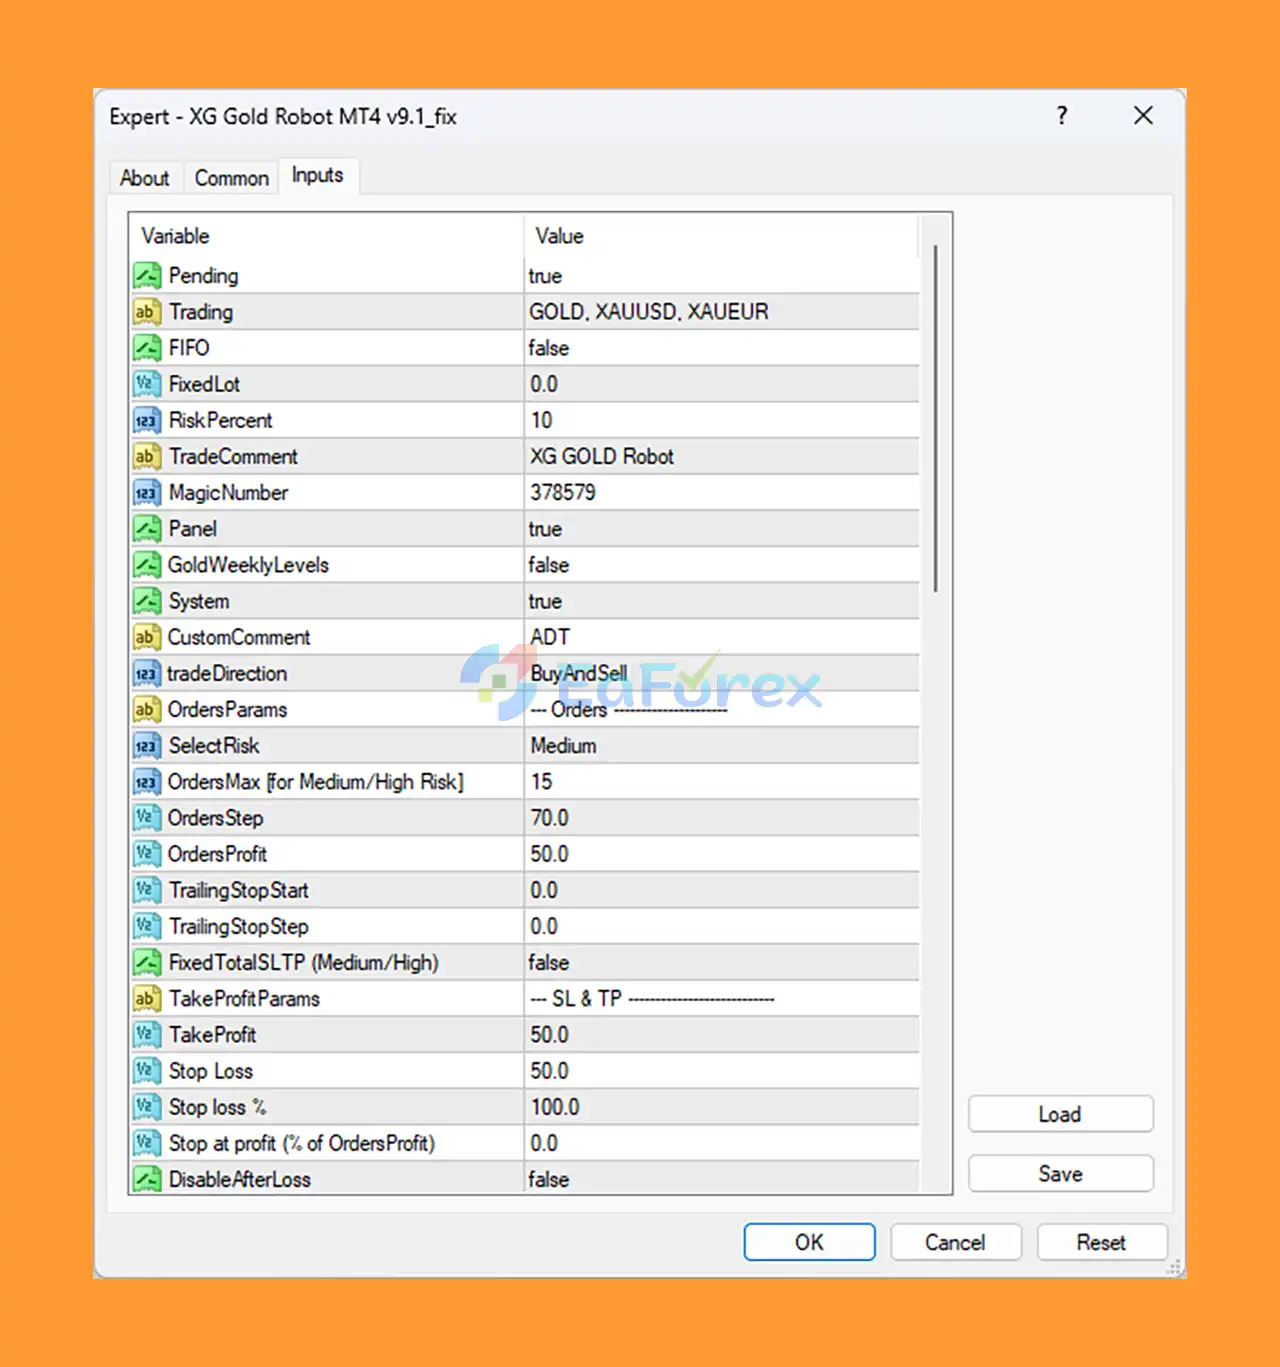Click the OrdersProfit double icon
Image resolution: width=1280 pixels, height=1367 pixels.
(x=147, y=854)
